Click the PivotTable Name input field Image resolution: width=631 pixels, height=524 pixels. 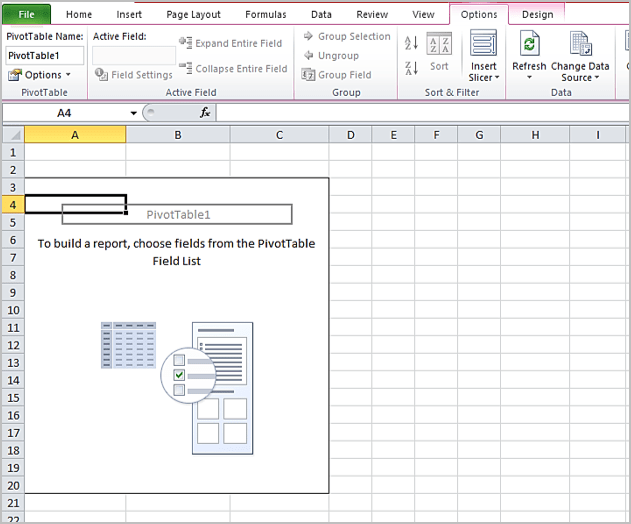pyautogui.click(x=45, y=55)
